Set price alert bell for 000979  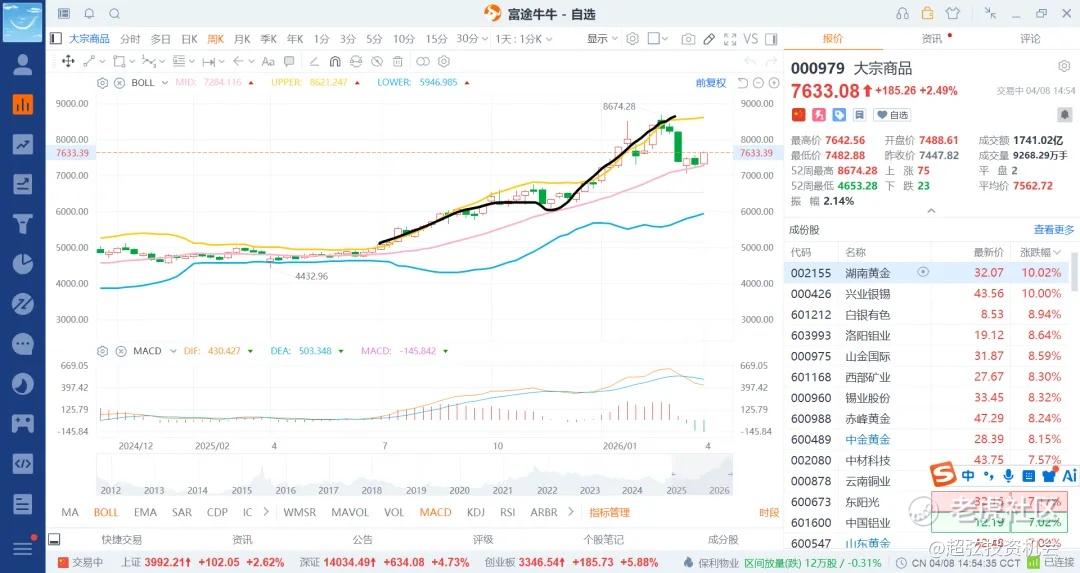(1064, 114)
